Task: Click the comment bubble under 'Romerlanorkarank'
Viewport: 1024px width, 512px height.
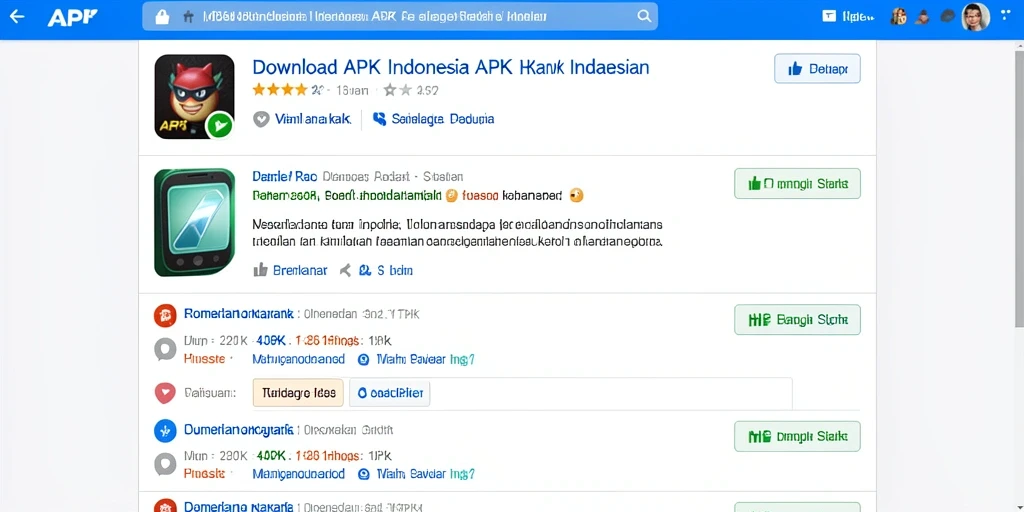Action: coord(165,349)
